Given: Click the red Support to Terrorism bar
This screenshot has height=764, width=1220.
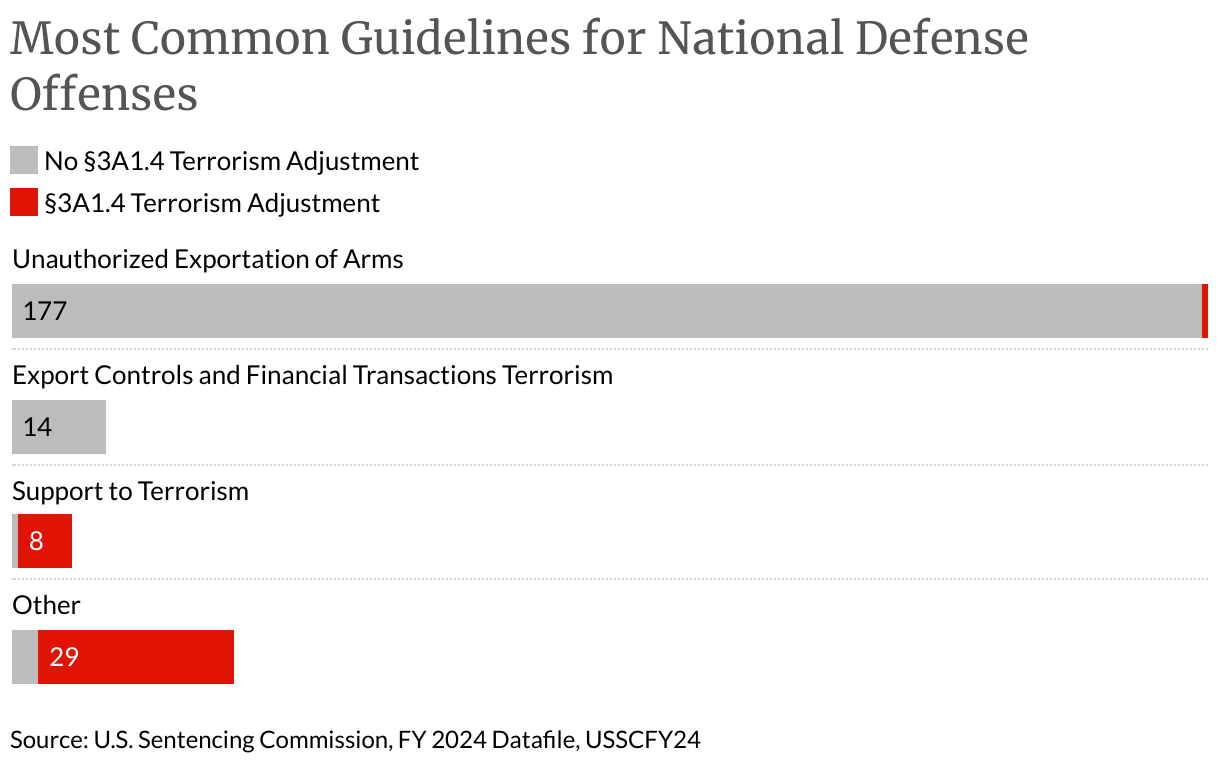Looking at the screenshot, I should 52,541.
